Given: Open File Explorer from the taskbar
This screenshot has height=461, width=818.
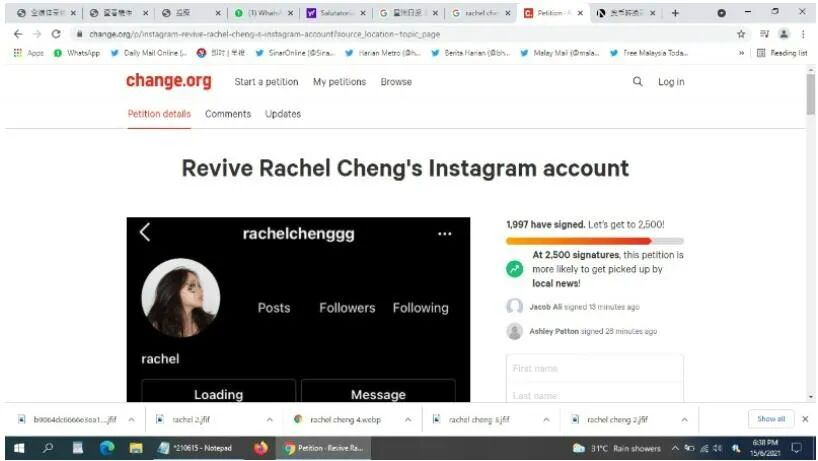Looking at the screenshot, I should [x=136, y=448].
